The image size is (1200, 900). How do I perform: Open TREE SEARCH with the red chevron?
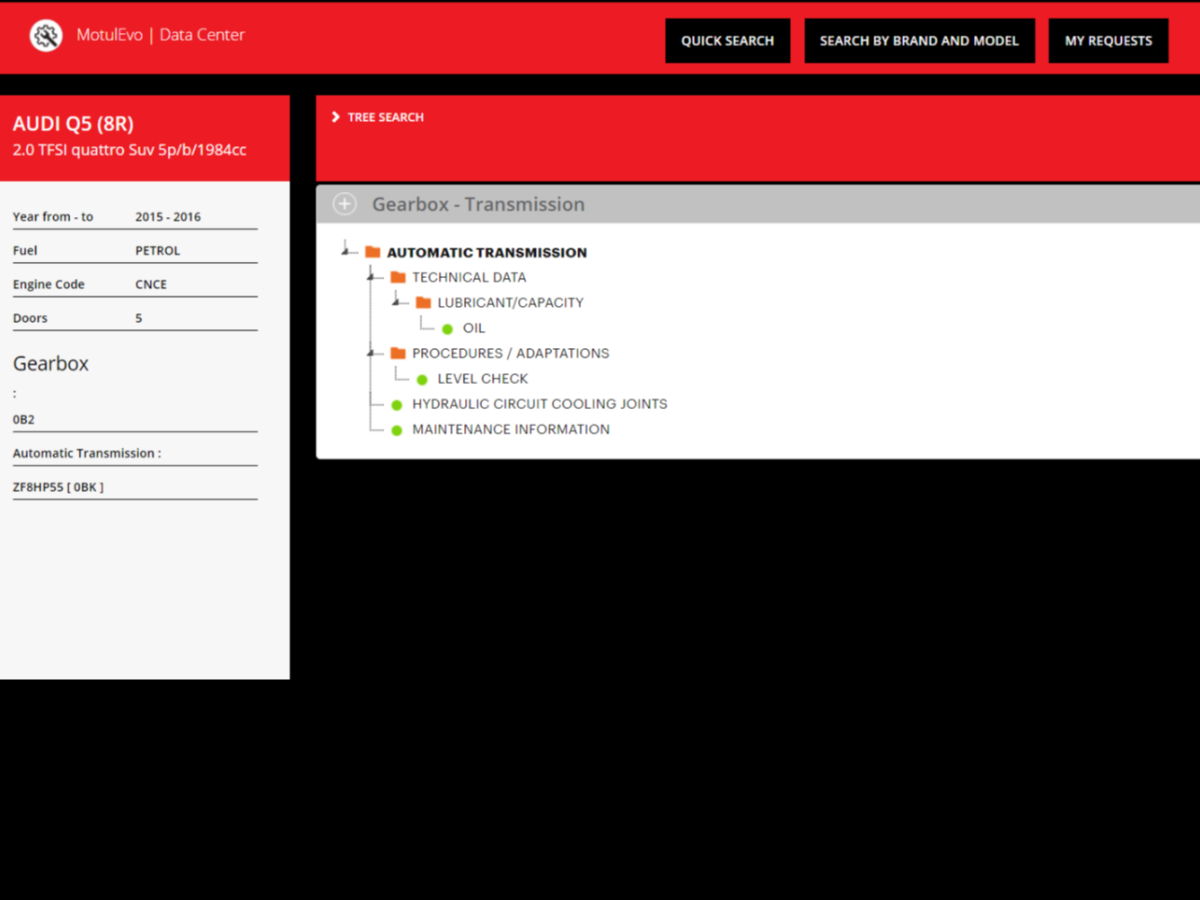click(336, 116)
